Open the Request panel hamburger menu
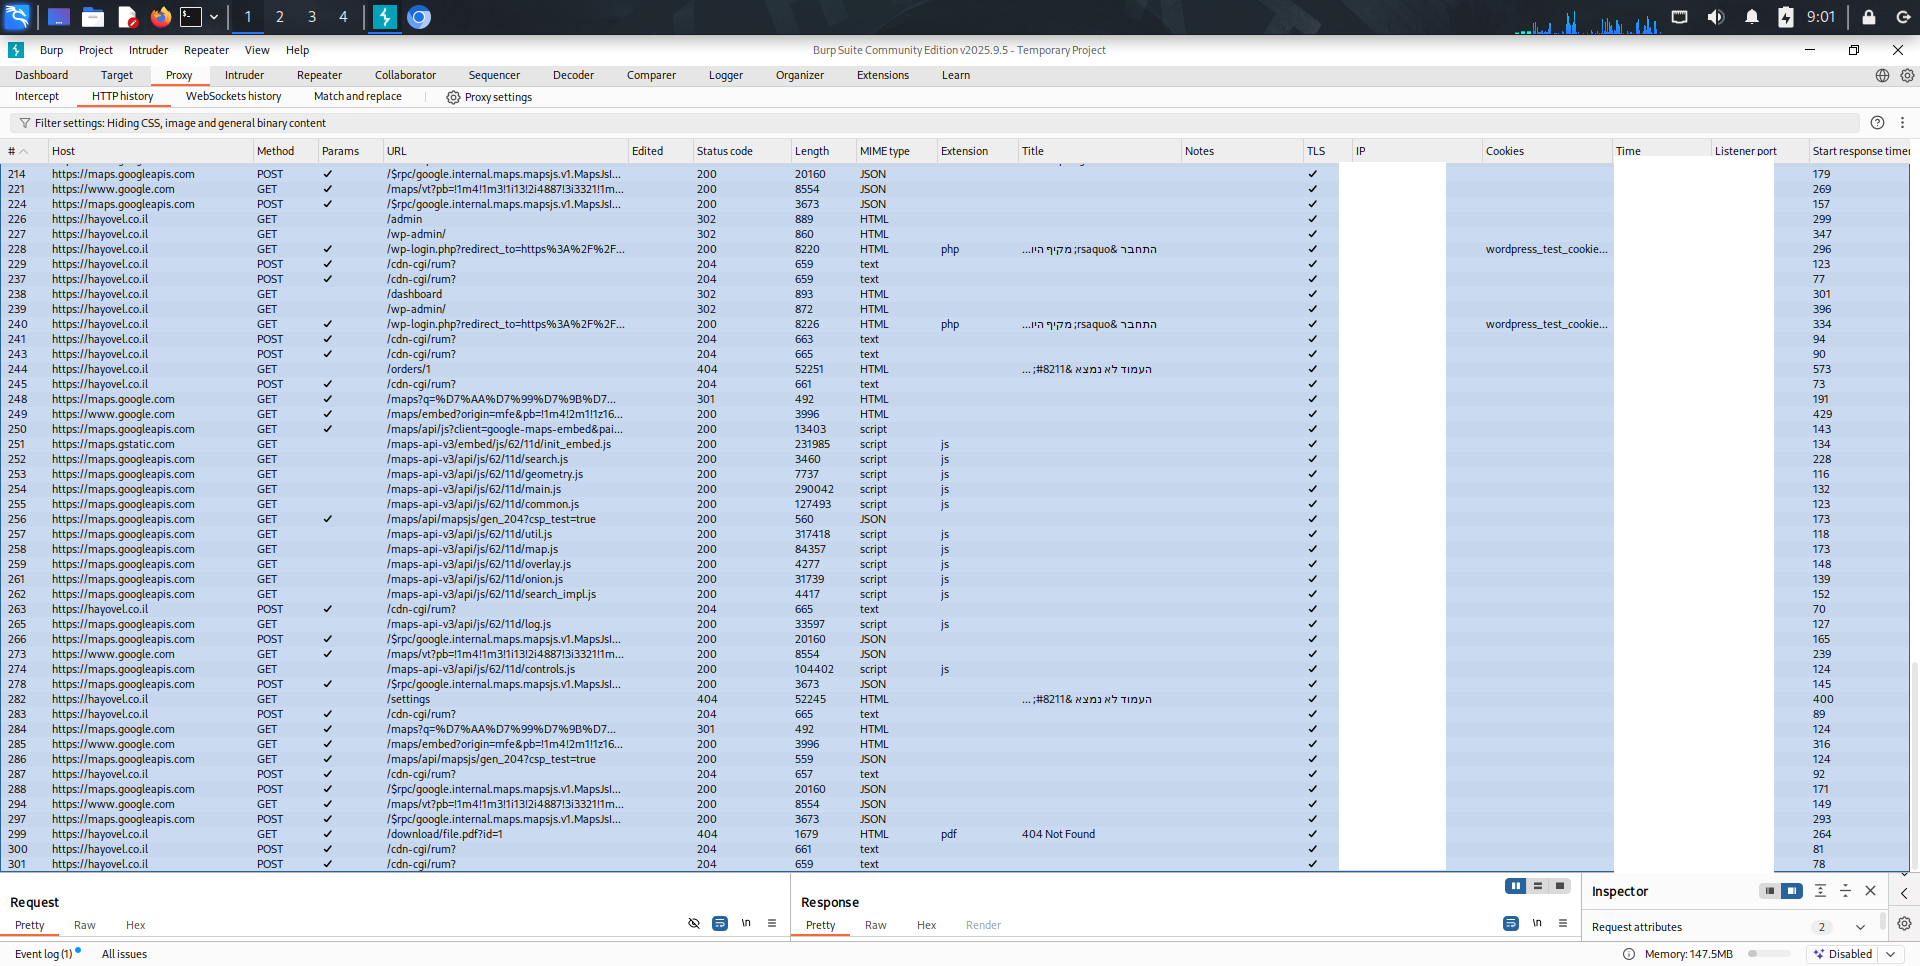The height and width of the screenshot is (966, 1920). 772,923
